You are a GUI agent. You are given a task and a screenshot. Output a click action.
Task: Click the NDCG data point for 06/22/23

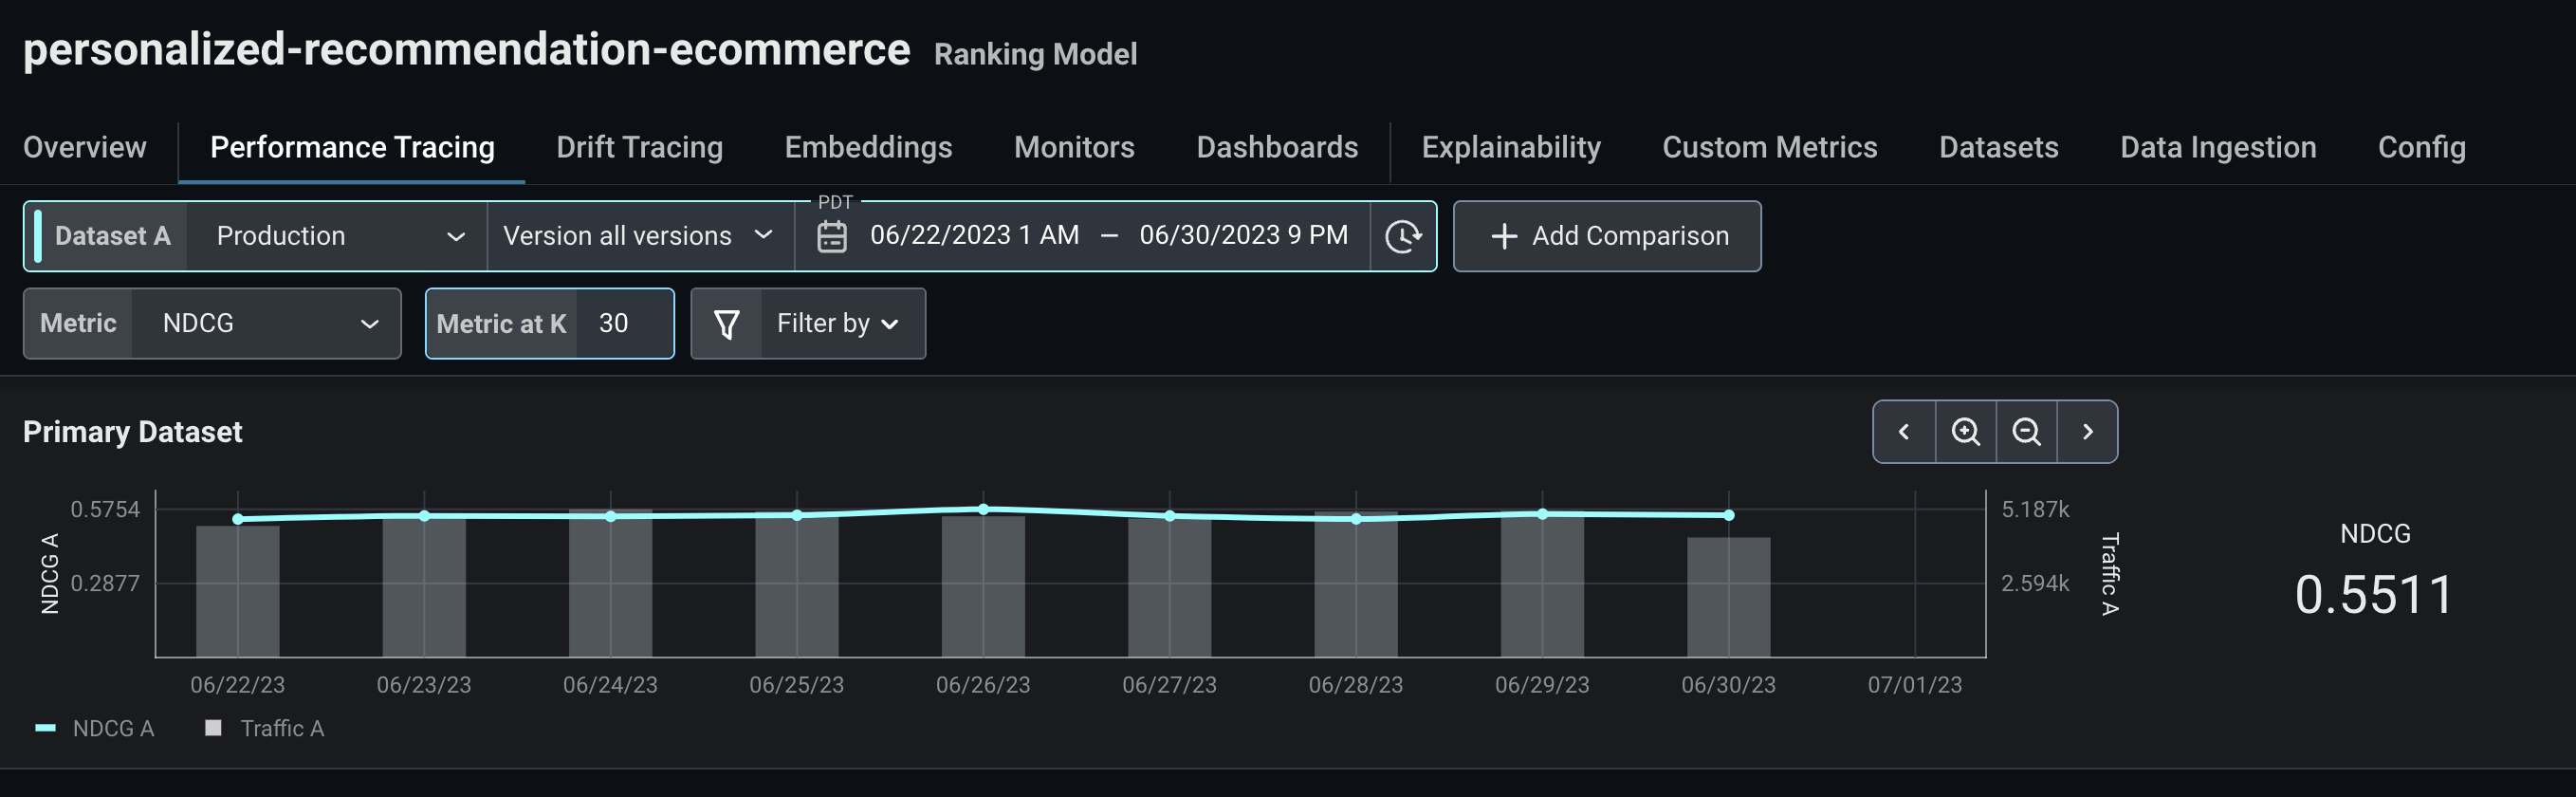[x=238, y=519]
